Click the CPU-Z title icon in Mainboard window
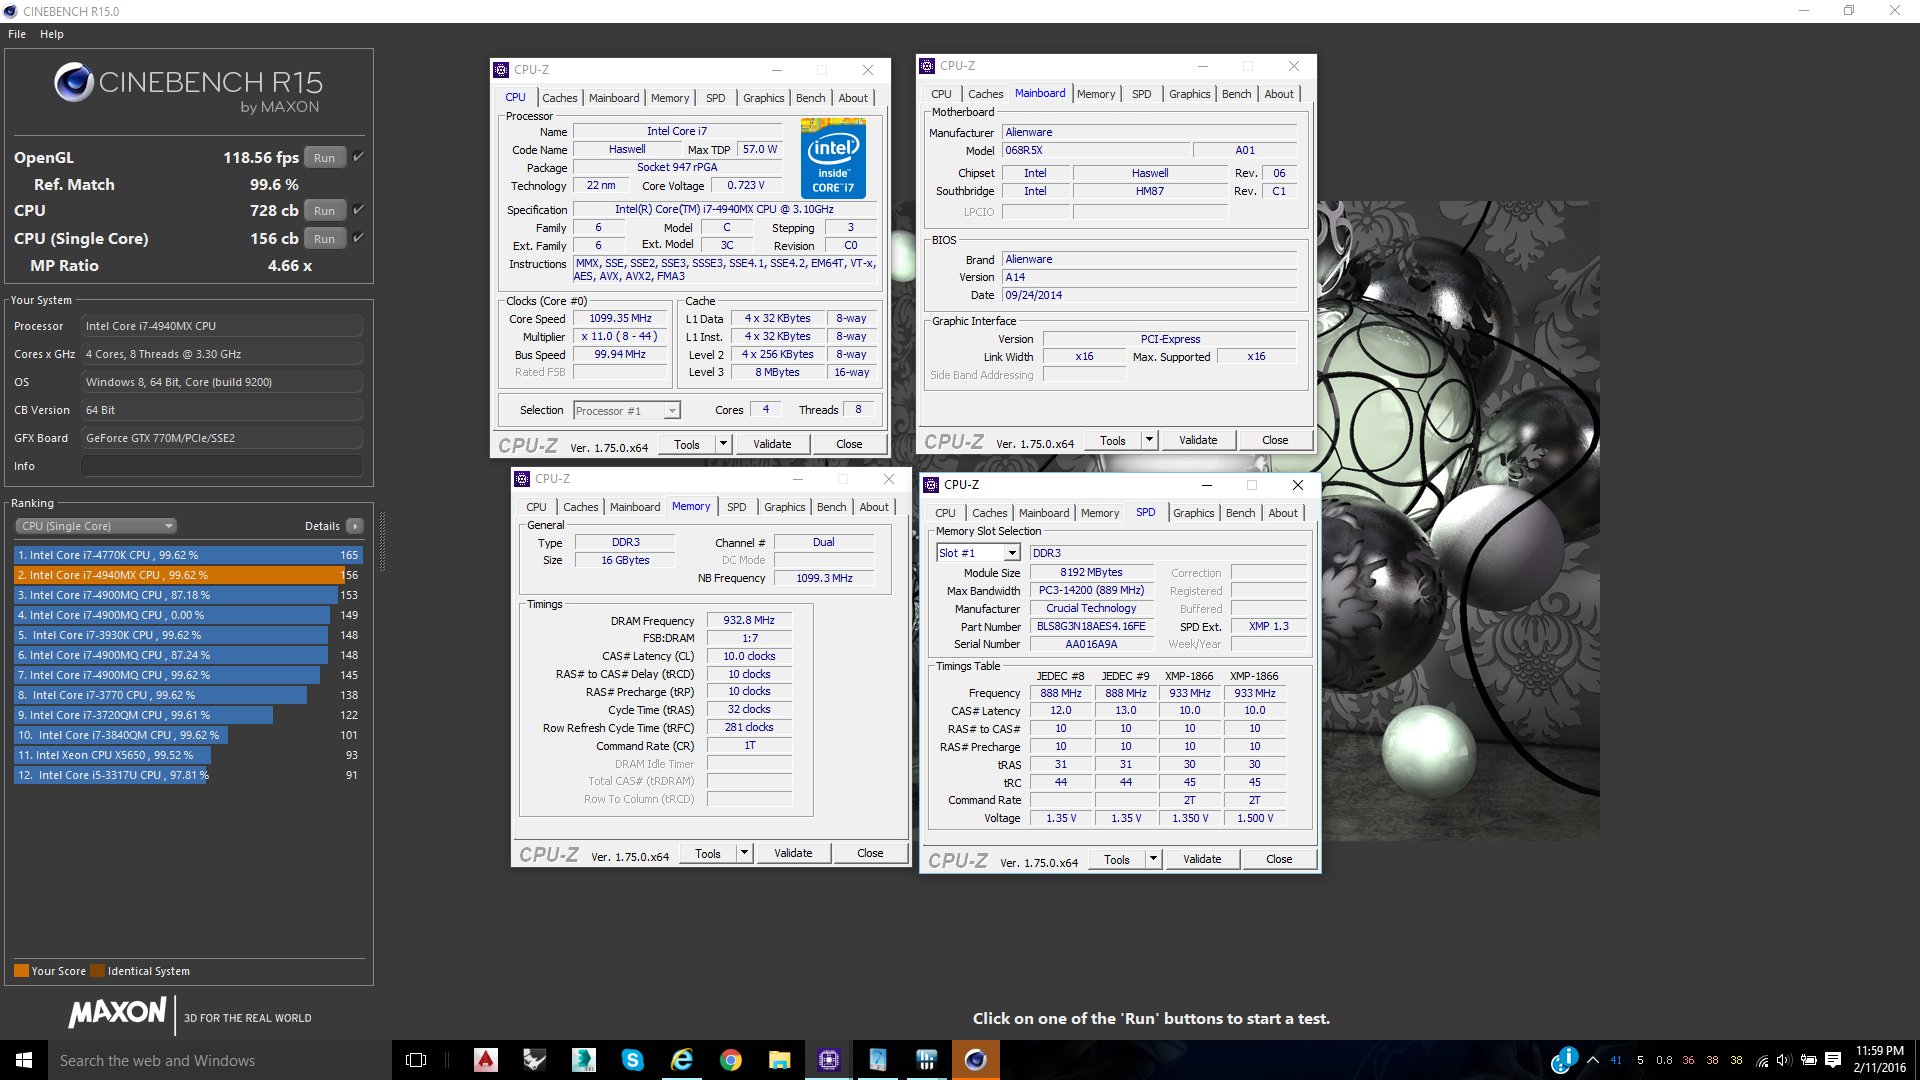 [x=927, y=66]
